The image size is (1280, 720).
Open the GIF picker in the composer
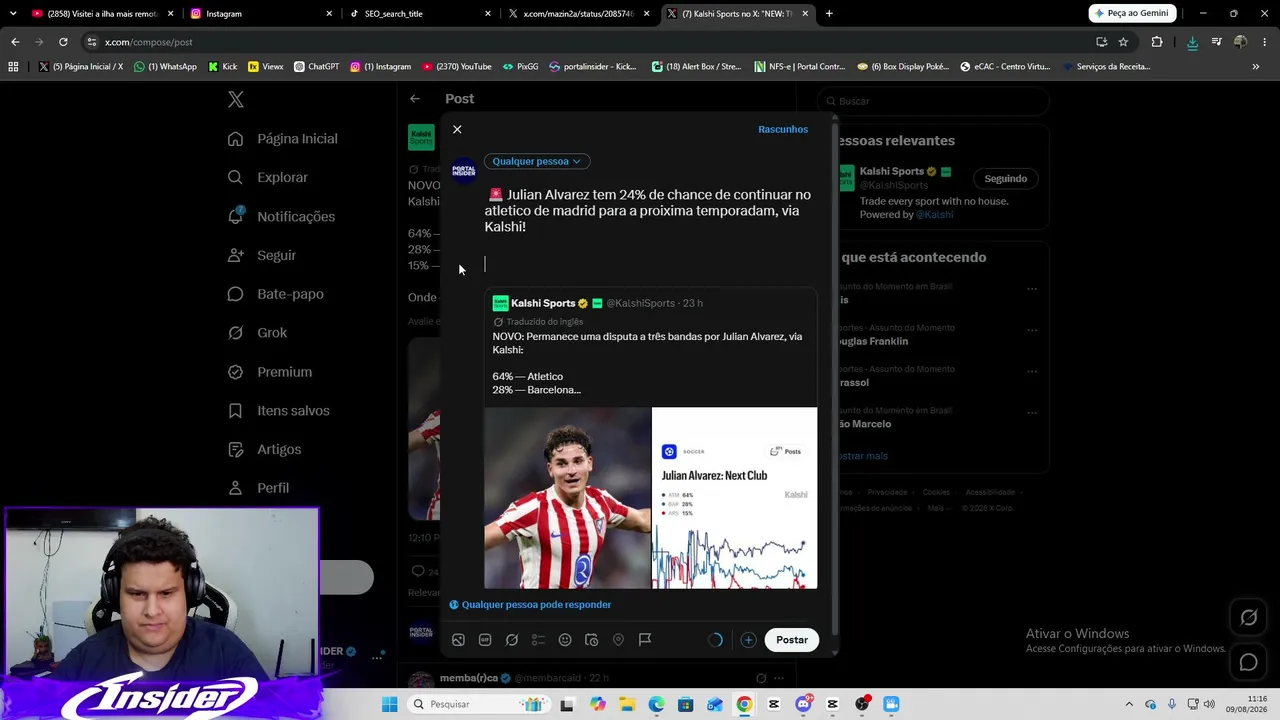485,640
